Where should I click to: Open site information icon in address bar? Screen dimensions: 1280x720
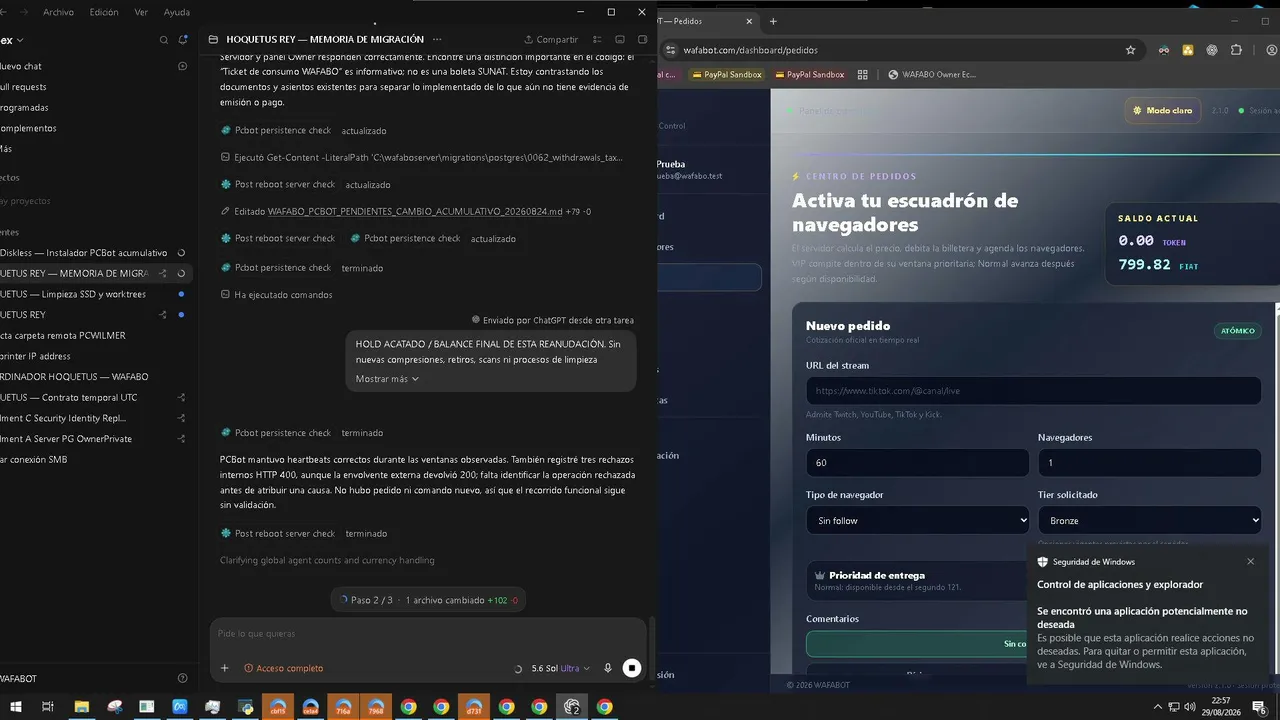pos(671,50)
